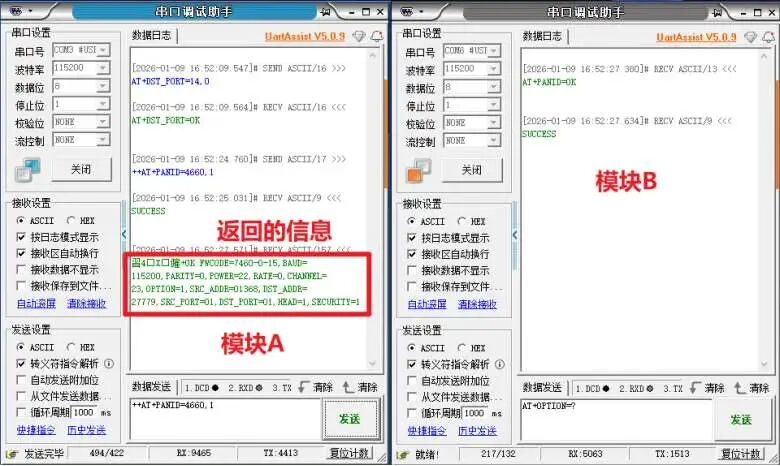Click the pin icon in left title bar

coord(325,11)
